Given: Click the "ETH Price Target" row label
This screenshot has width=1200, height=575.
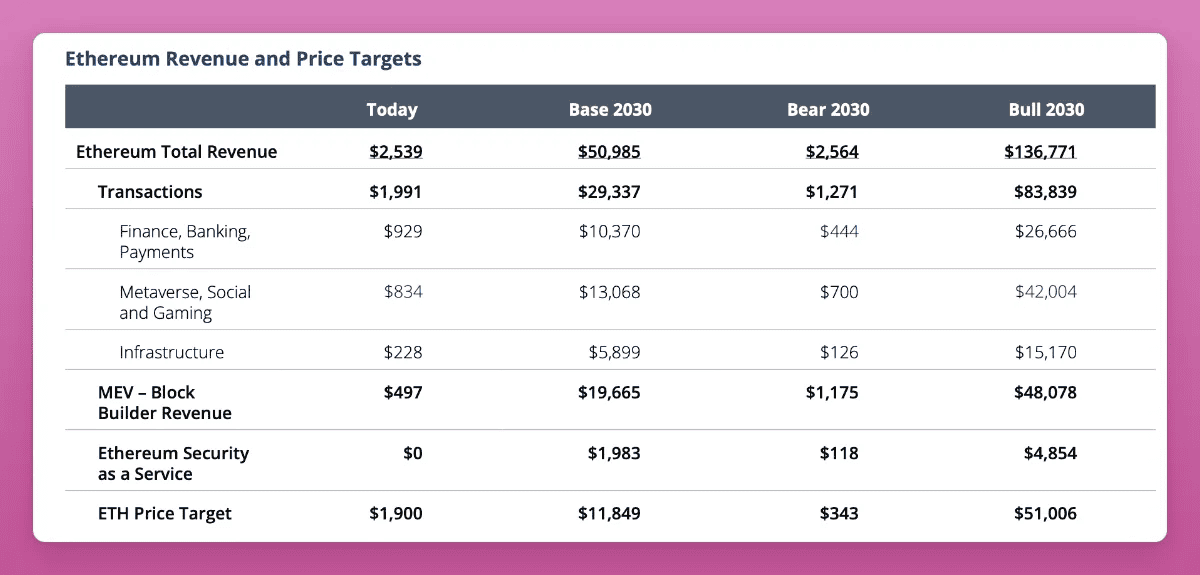Looking at the screenshot, I should (x=165, y=513).
